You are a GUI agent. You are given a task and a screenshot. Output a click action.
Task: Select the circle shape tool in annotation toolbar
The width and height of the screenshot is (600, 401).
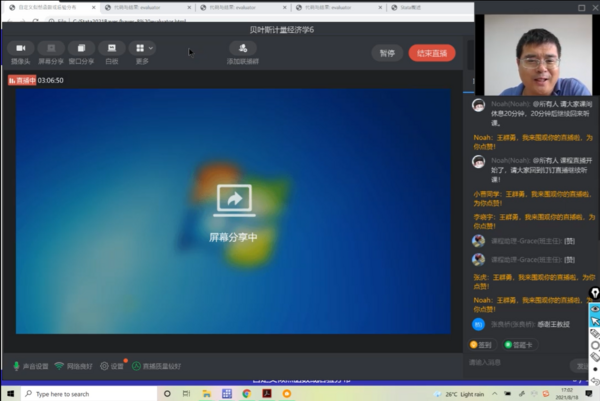(595, 346)
